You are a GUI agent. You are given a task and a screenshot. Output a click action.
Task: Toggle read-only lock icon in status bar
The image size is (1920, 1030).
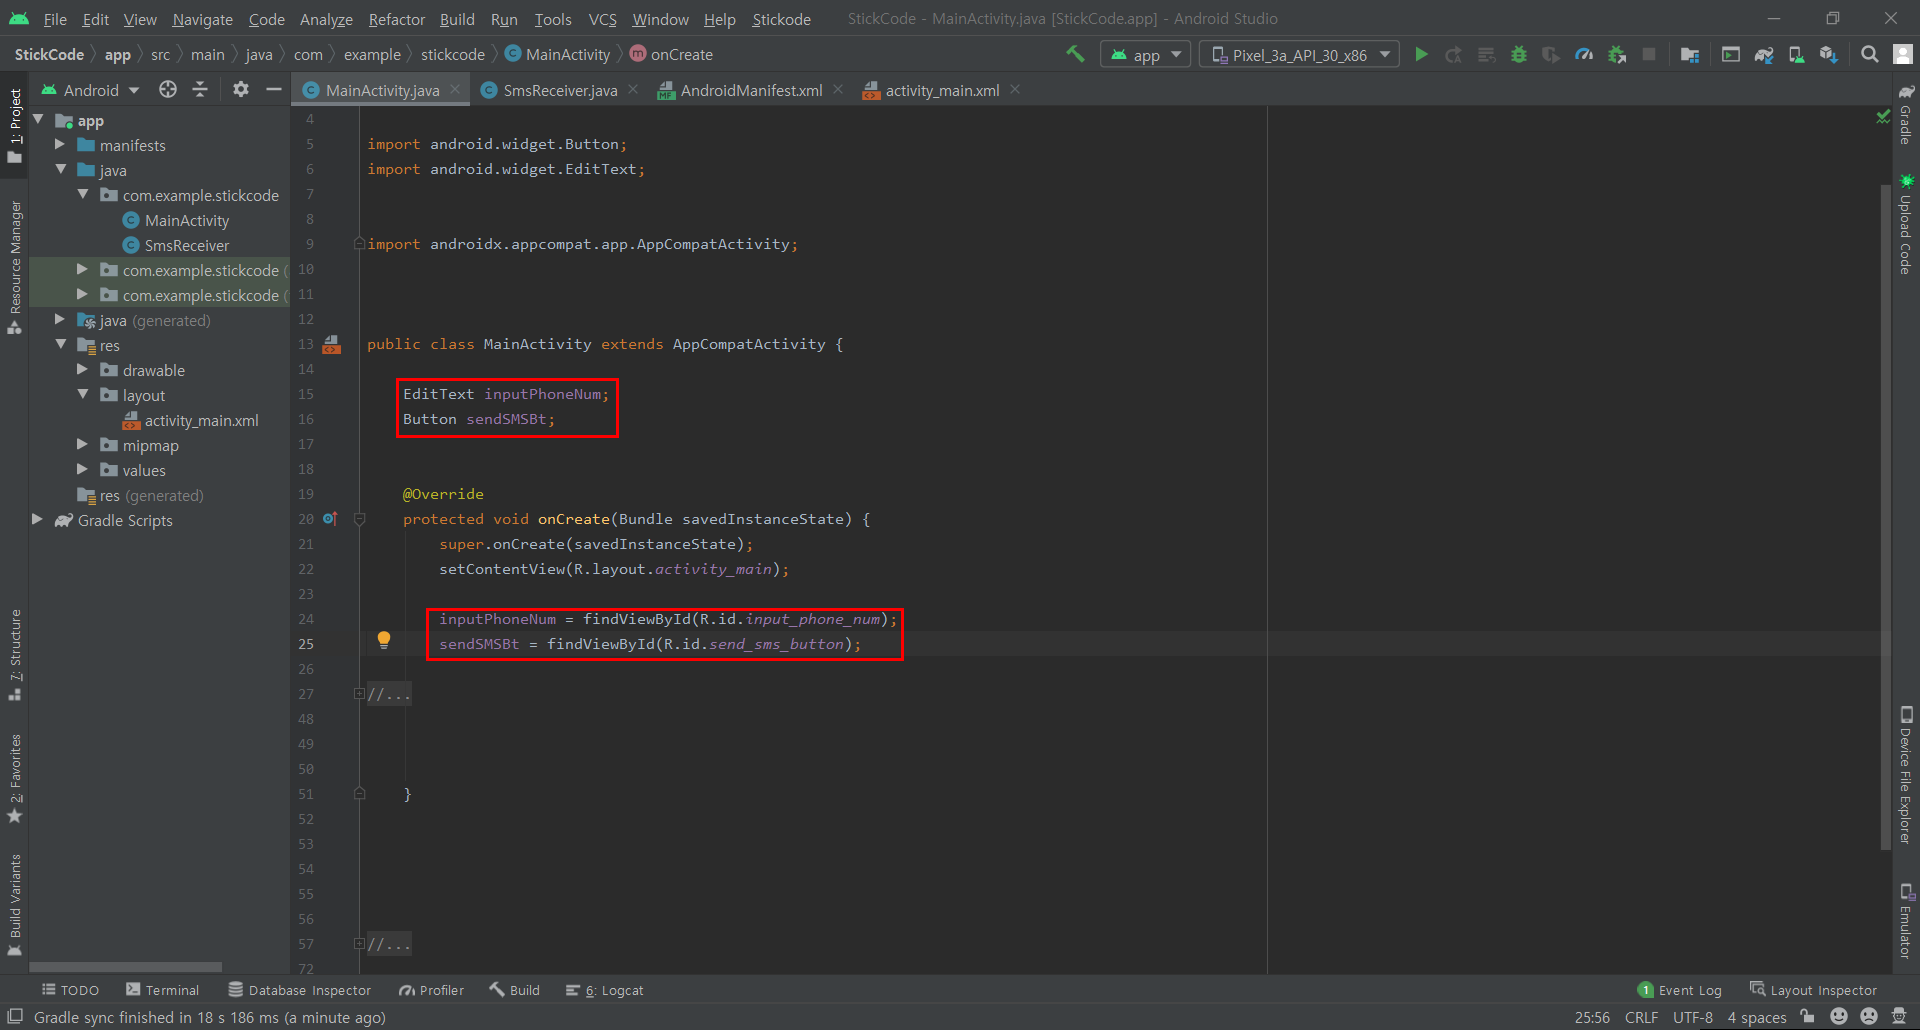pos(1807,1016)
